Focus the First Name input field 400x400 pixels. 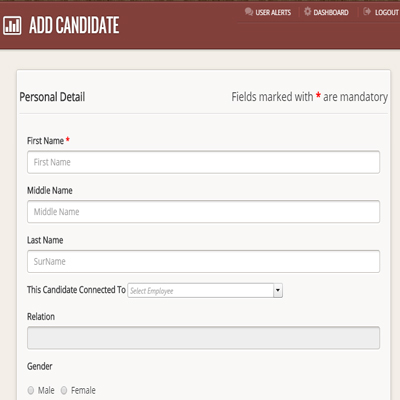(x=203, y=162)
